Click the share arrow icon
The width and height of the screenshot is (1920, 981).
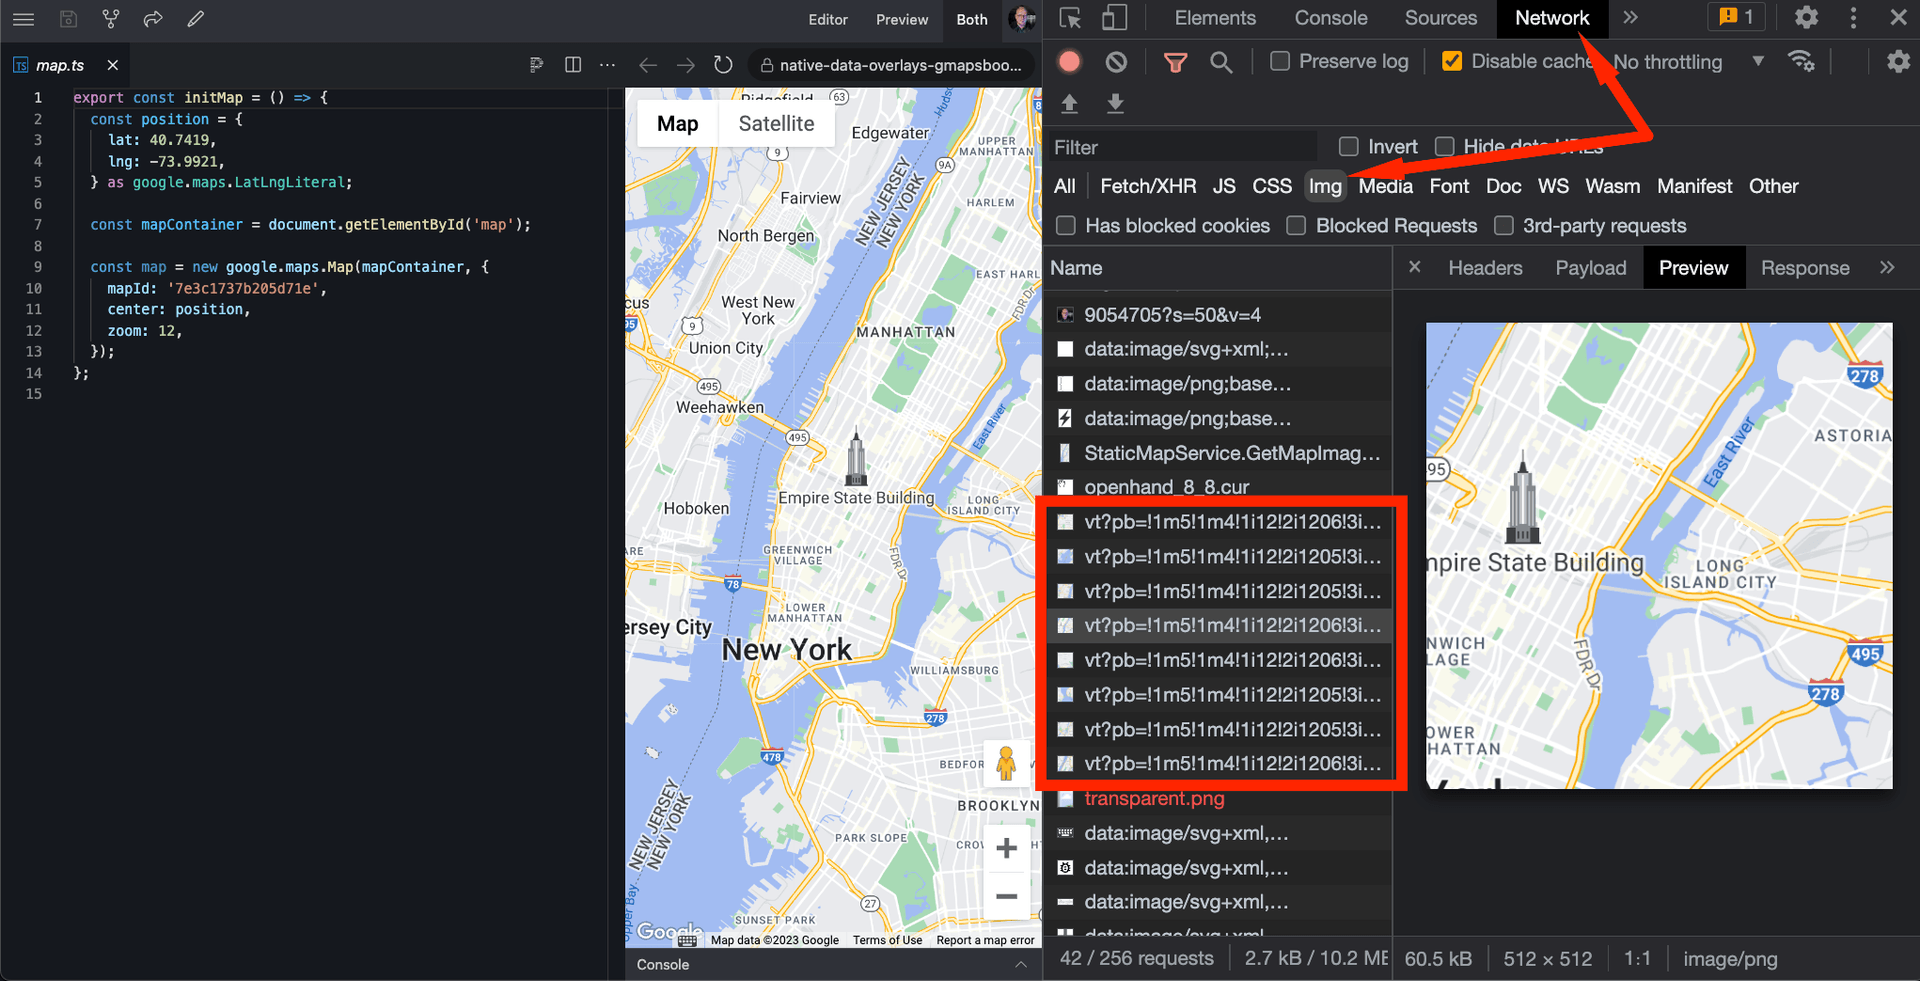[x=153, y=19]
